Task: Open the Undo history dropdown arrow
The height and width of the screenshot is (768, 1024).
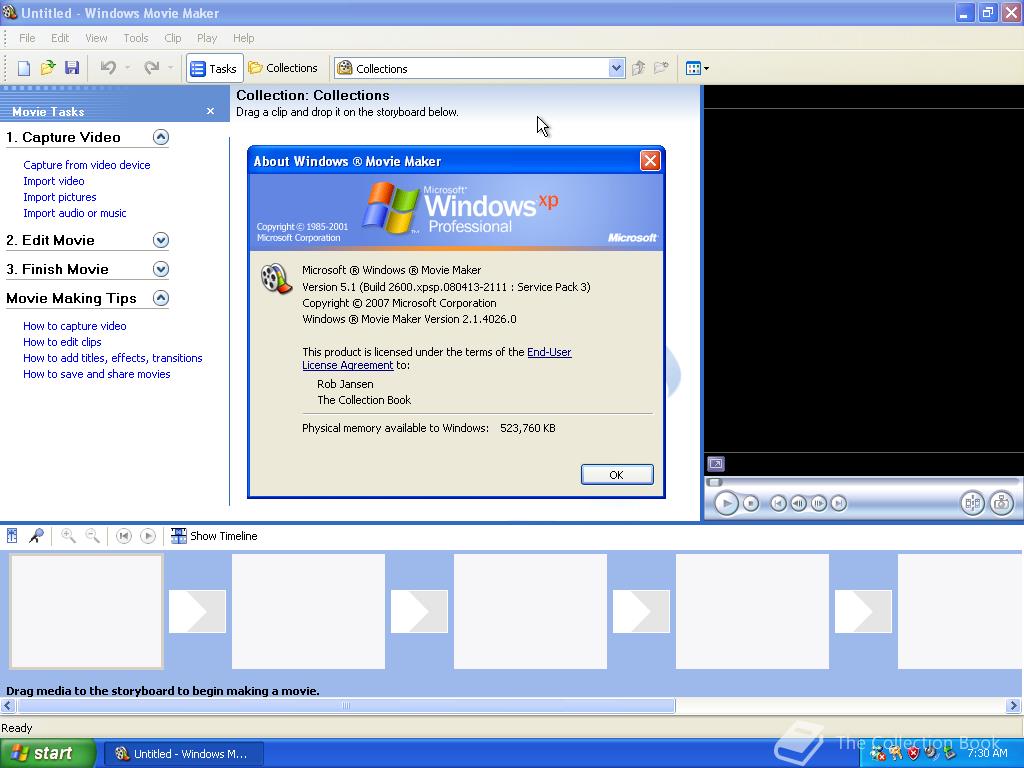Action: click(x=127, y=68)
